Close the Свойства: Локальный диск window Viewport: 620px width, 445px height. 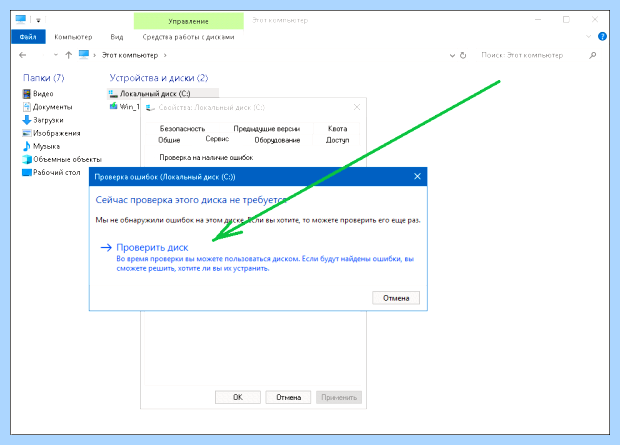(x=357, y=107)
